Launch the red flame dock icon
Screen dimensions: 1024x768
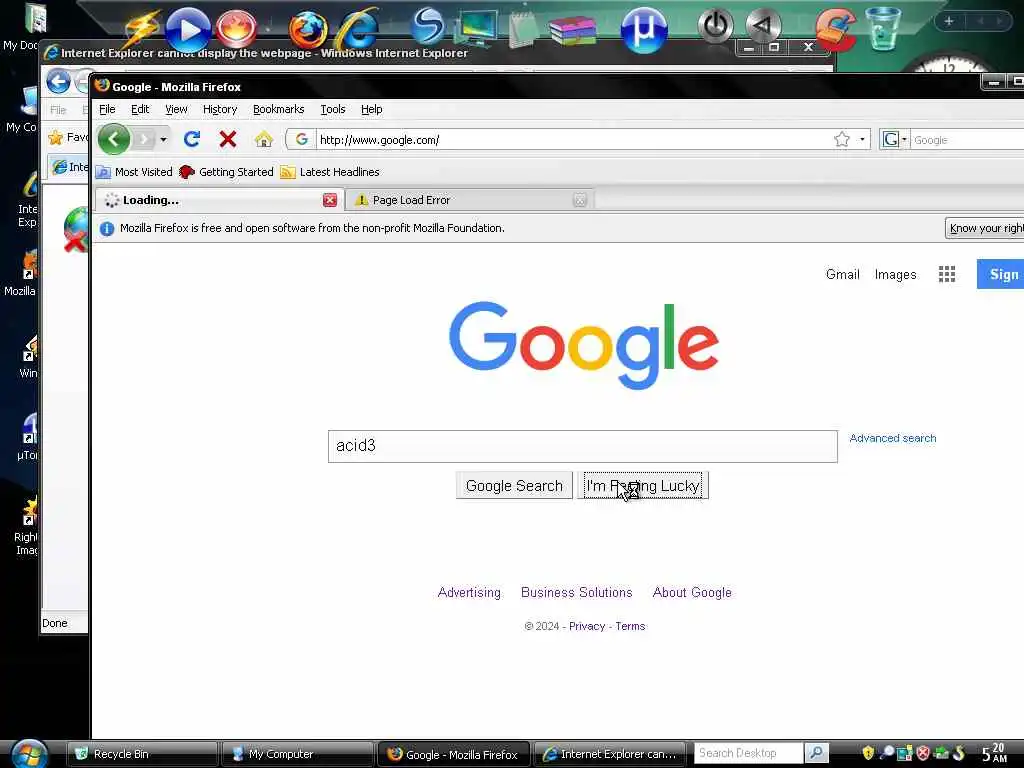point(236,30)
